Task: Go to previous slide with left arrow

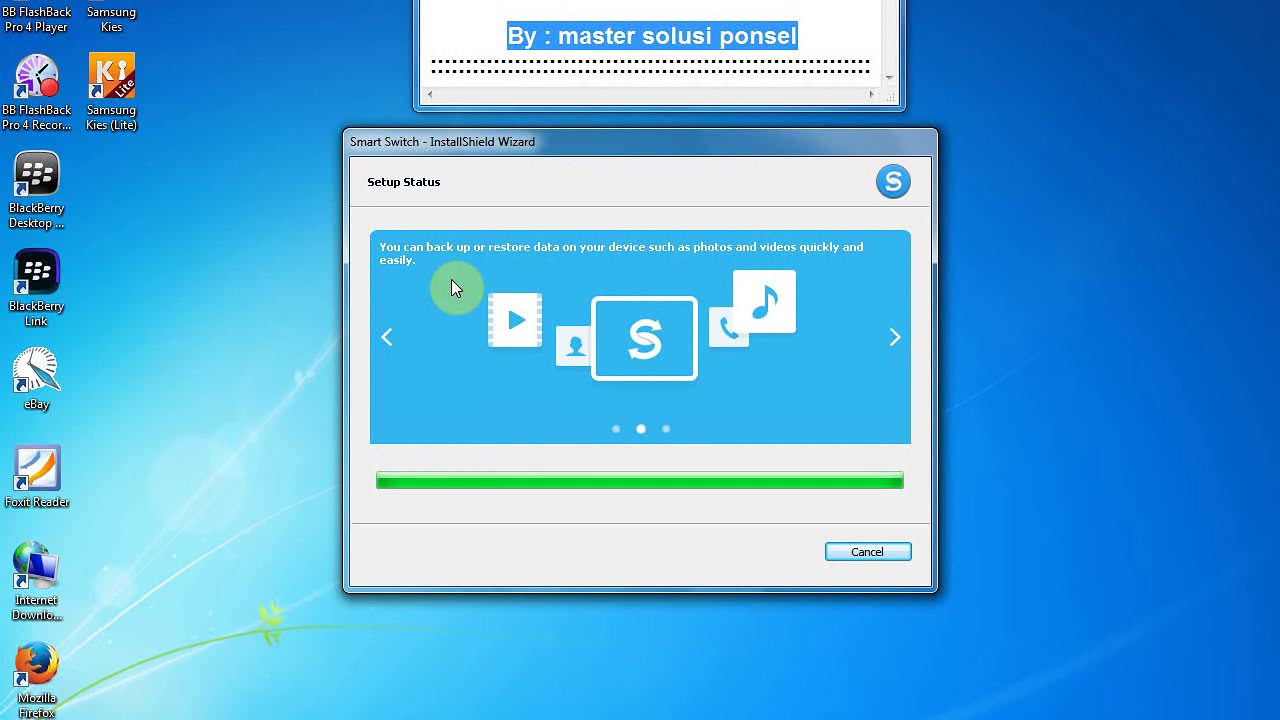Action: pyautogui.click(x=387, y=337)
